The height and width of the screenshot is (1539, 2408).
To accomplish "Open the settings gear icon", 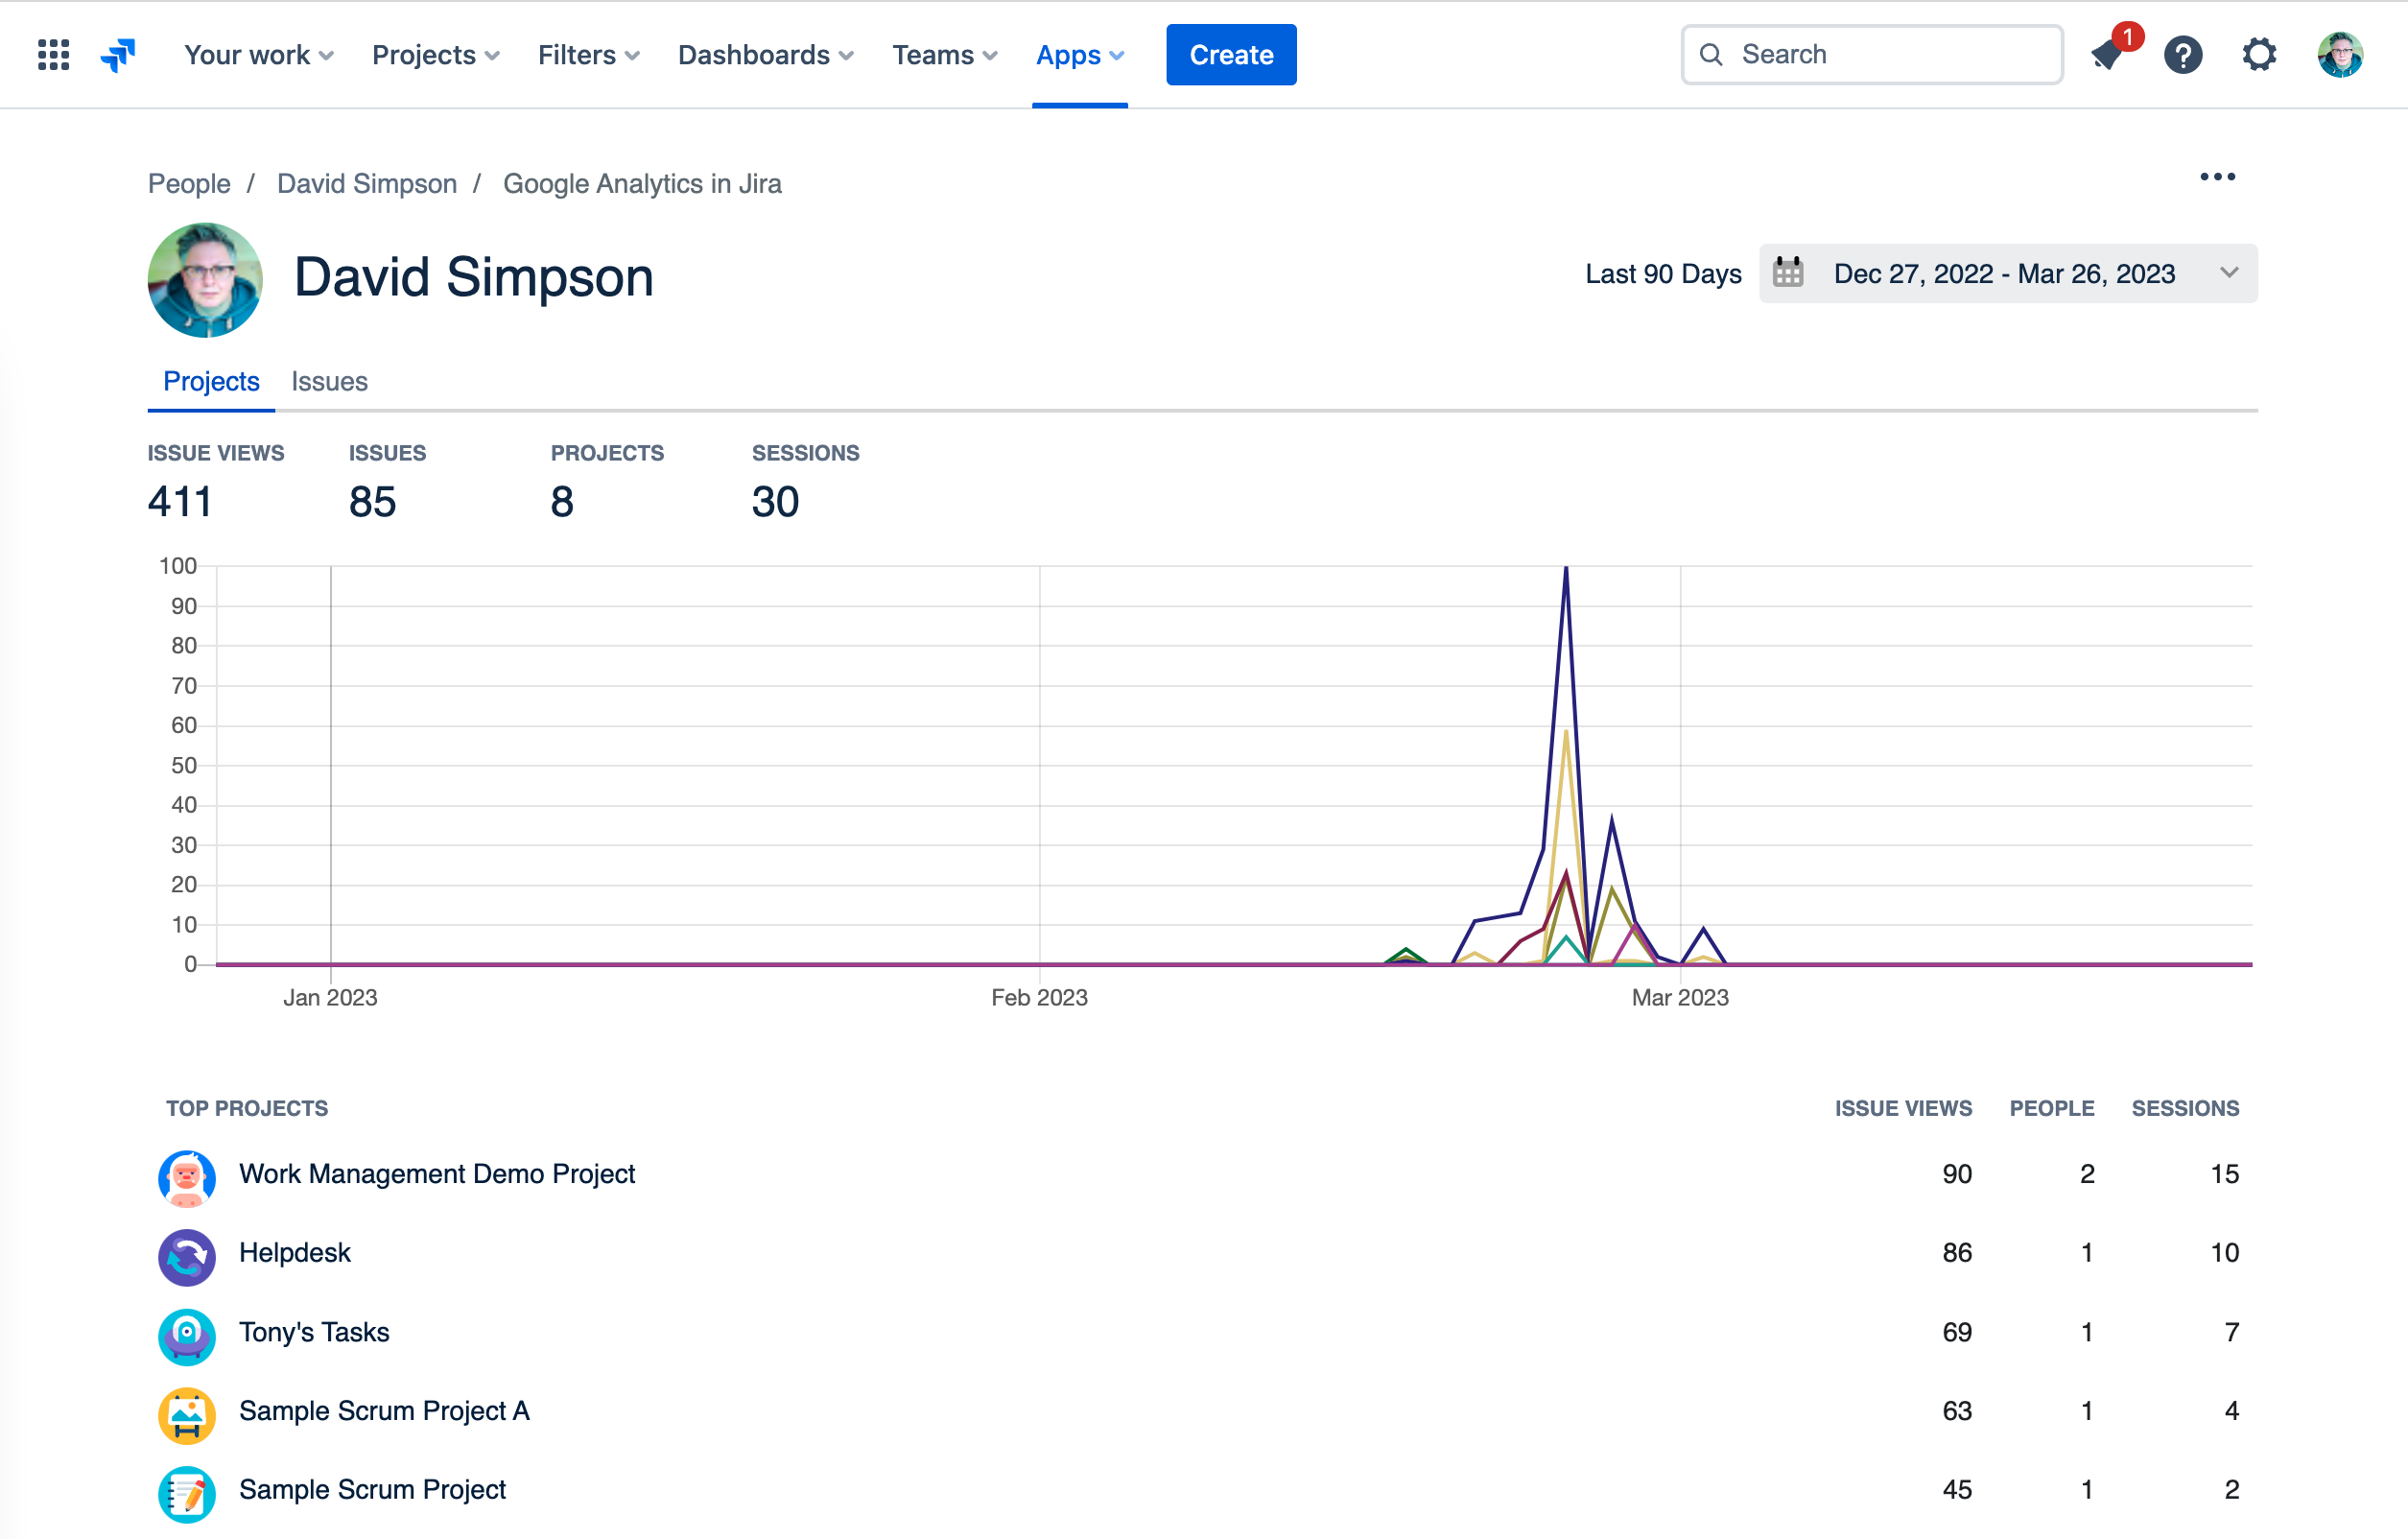I will click(x=2259, y=54).
